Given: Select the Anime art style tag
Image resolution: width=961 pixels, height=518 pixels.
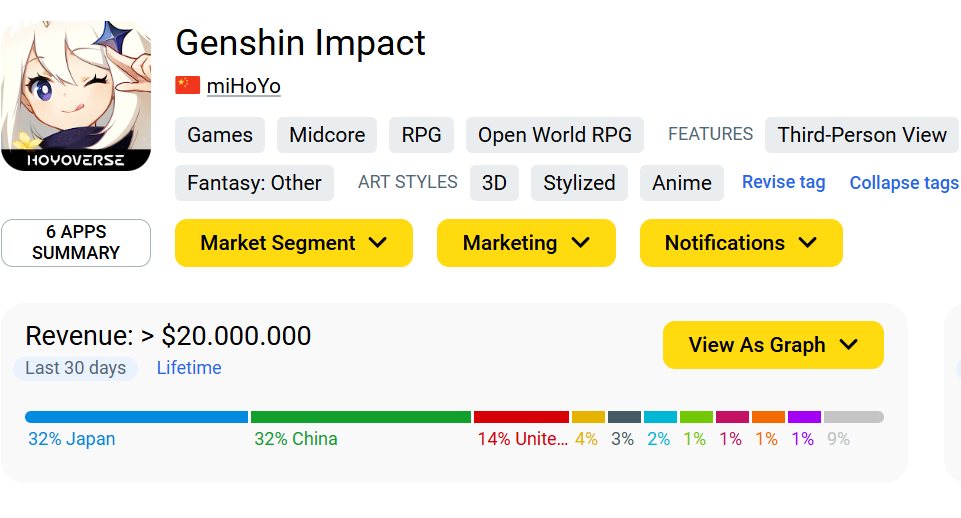Looking at the screenshot, I should click(x=682, y=183).
